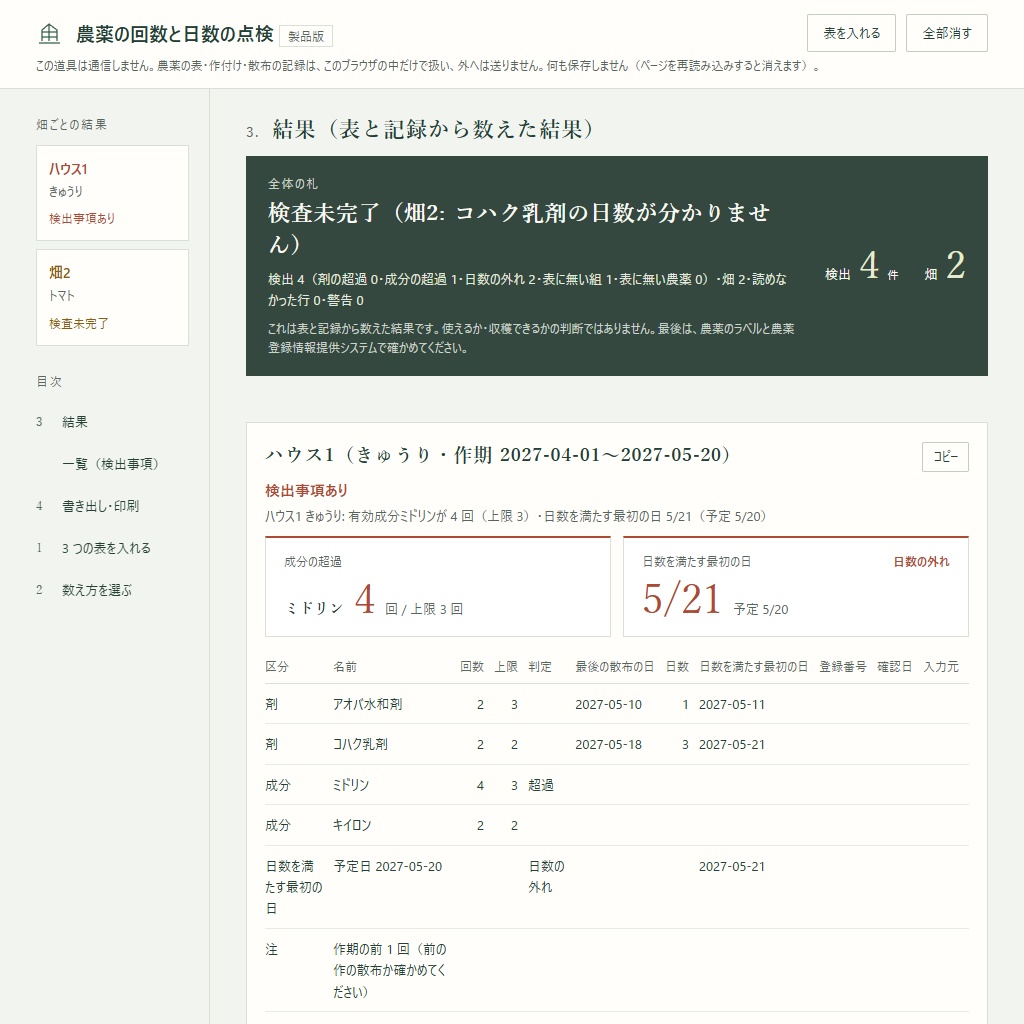Click the page title 農薬の回数と日数の点検
Image resolution: width=1024 pixels, height=1024 pixels.
point(174,34)
